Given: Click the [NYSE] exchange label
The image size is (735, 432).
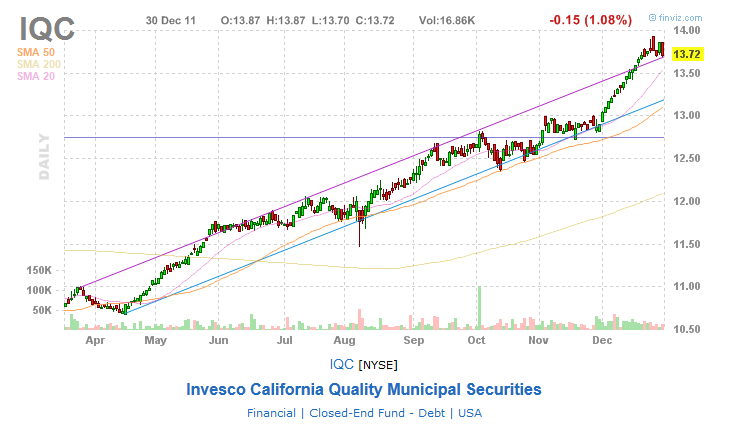Looking at the screenshot, I should point(378,365).
